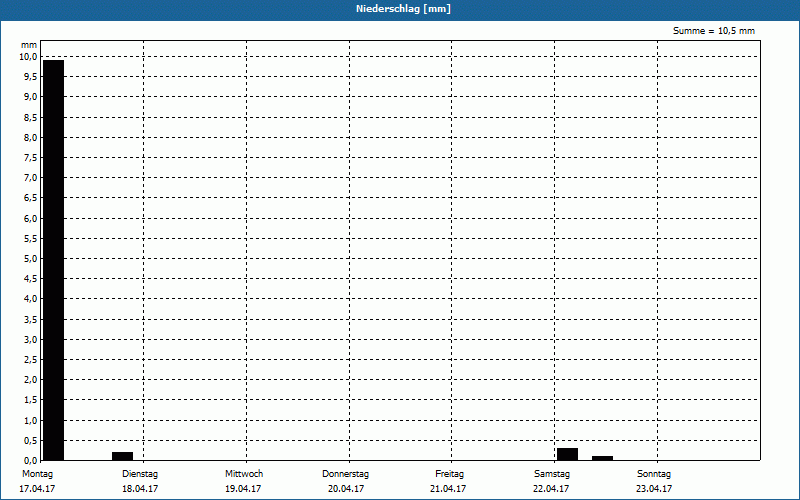Click the 1,5 y-axis value
The image size is (800, 500).
coord(30,400)
